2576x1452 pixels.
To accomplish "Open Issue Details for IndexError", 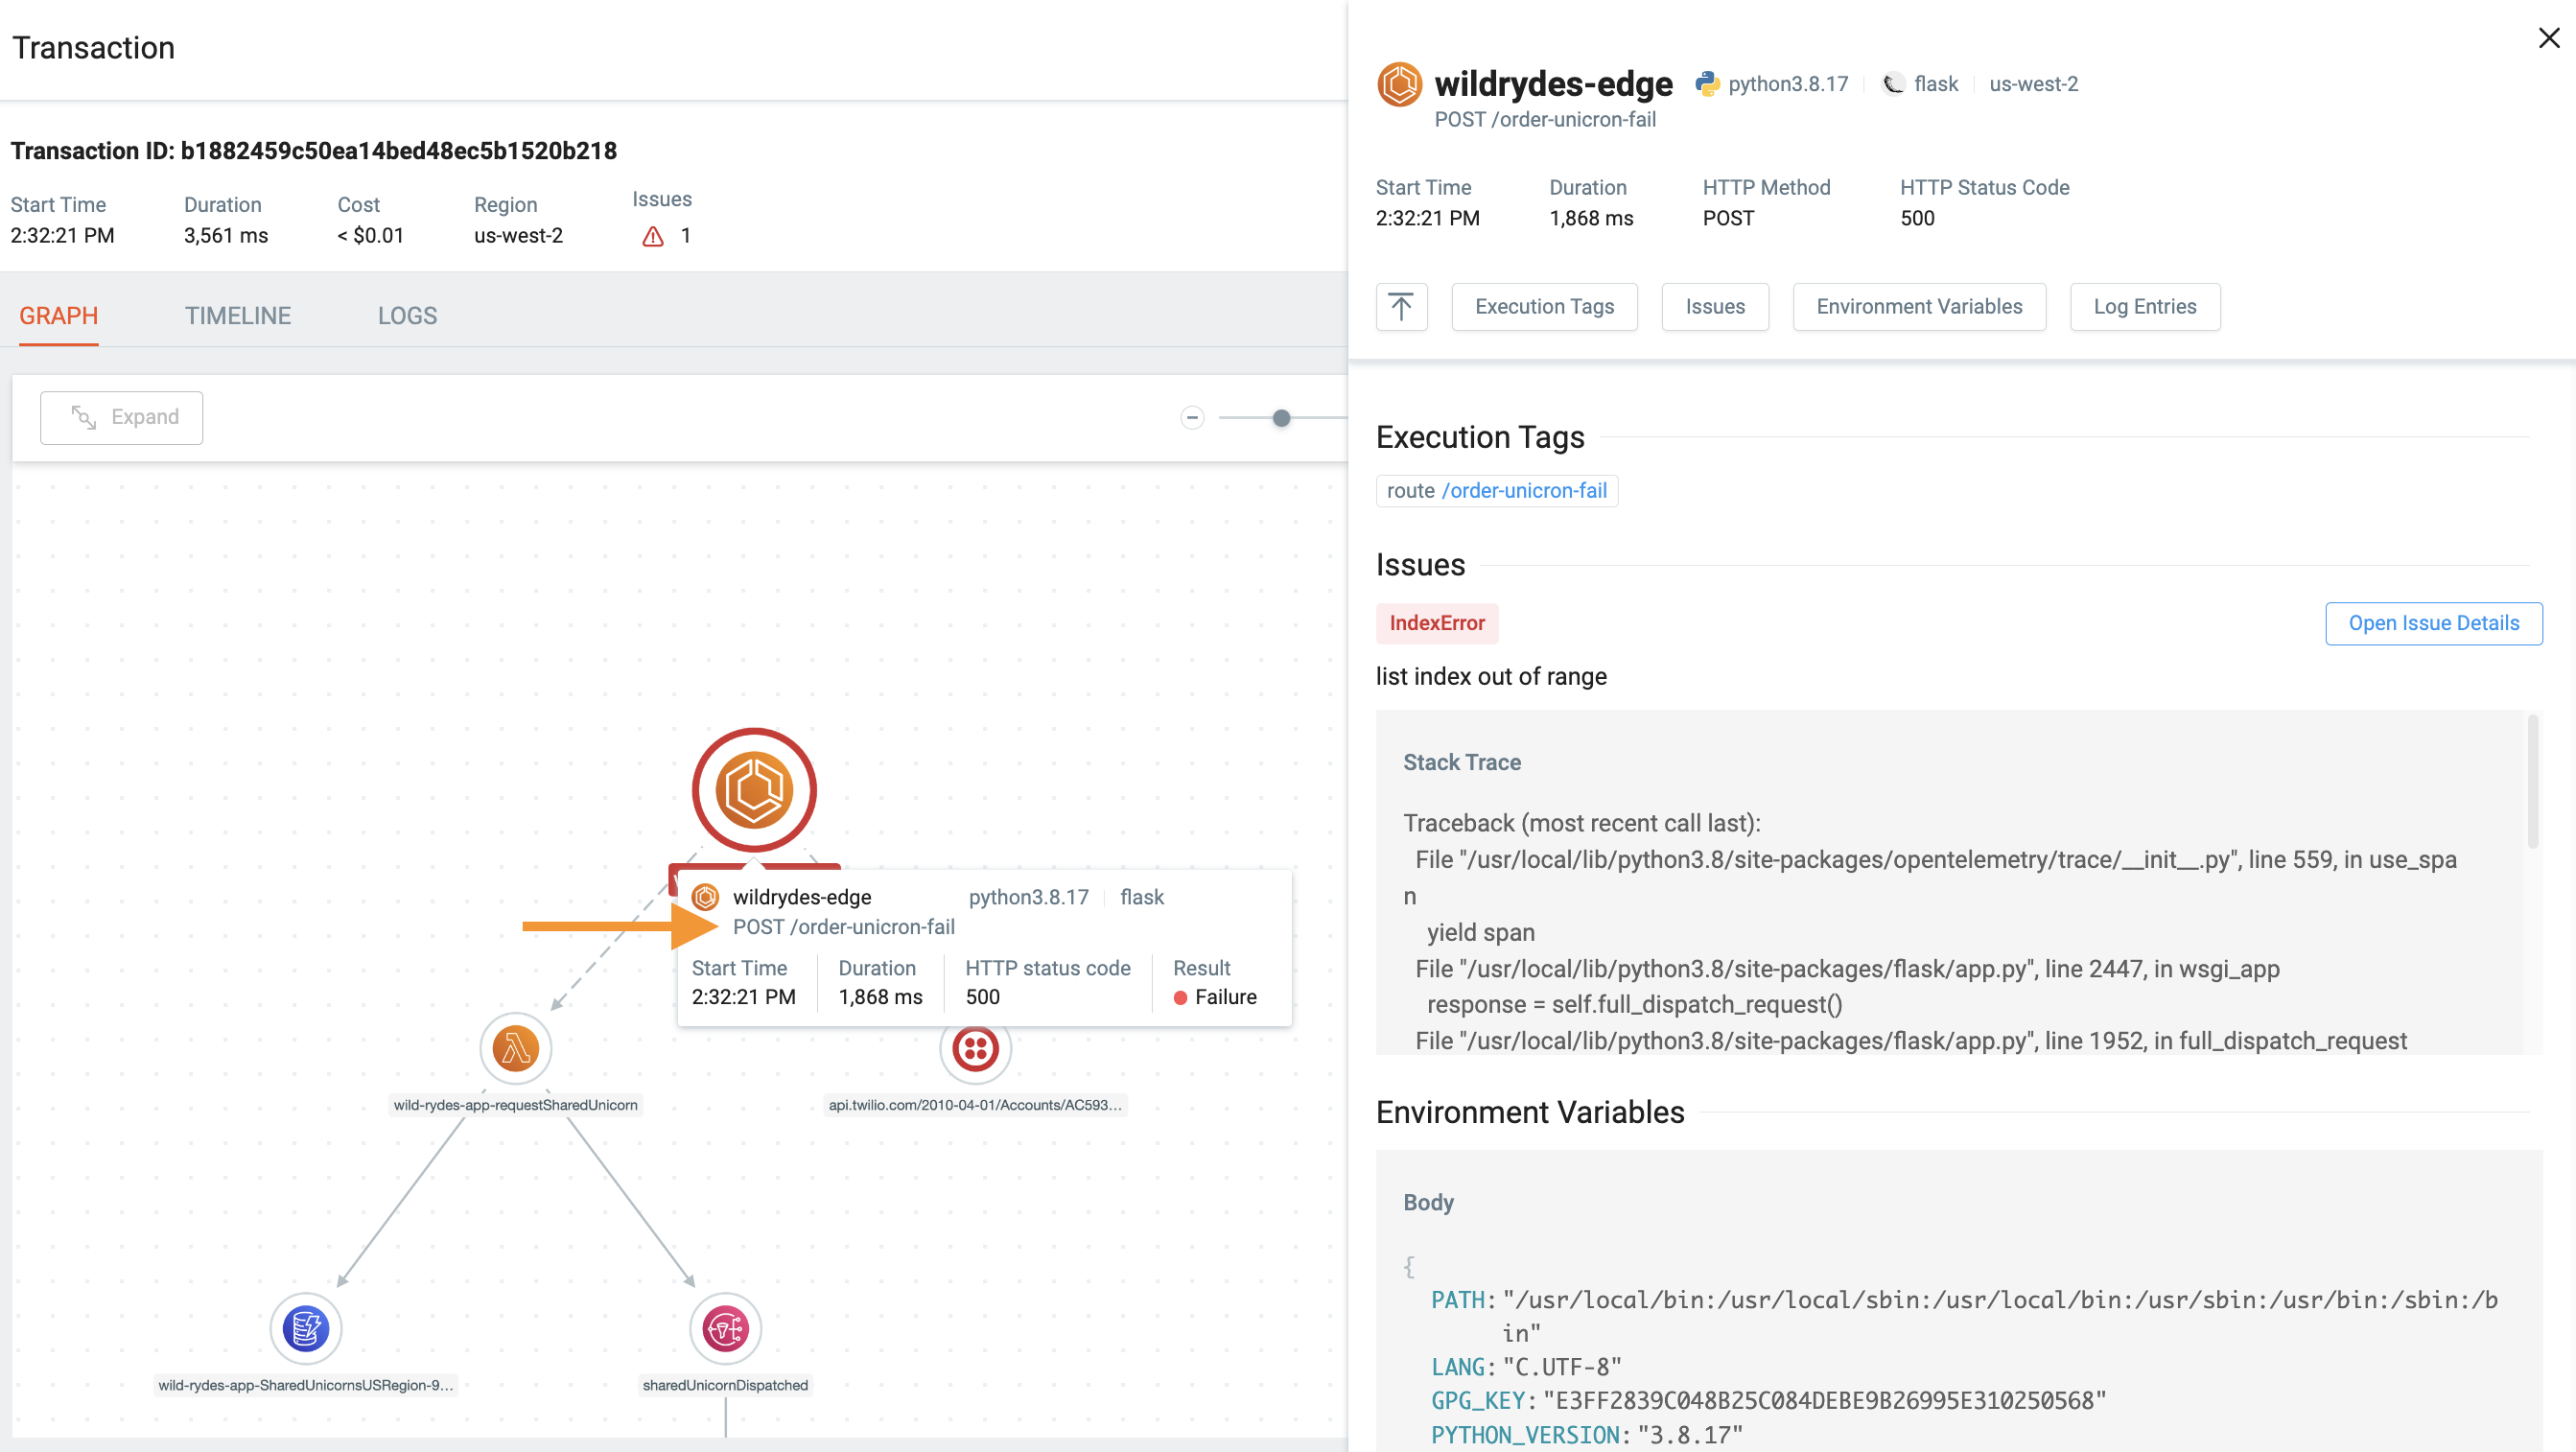I will point(2433,623).
